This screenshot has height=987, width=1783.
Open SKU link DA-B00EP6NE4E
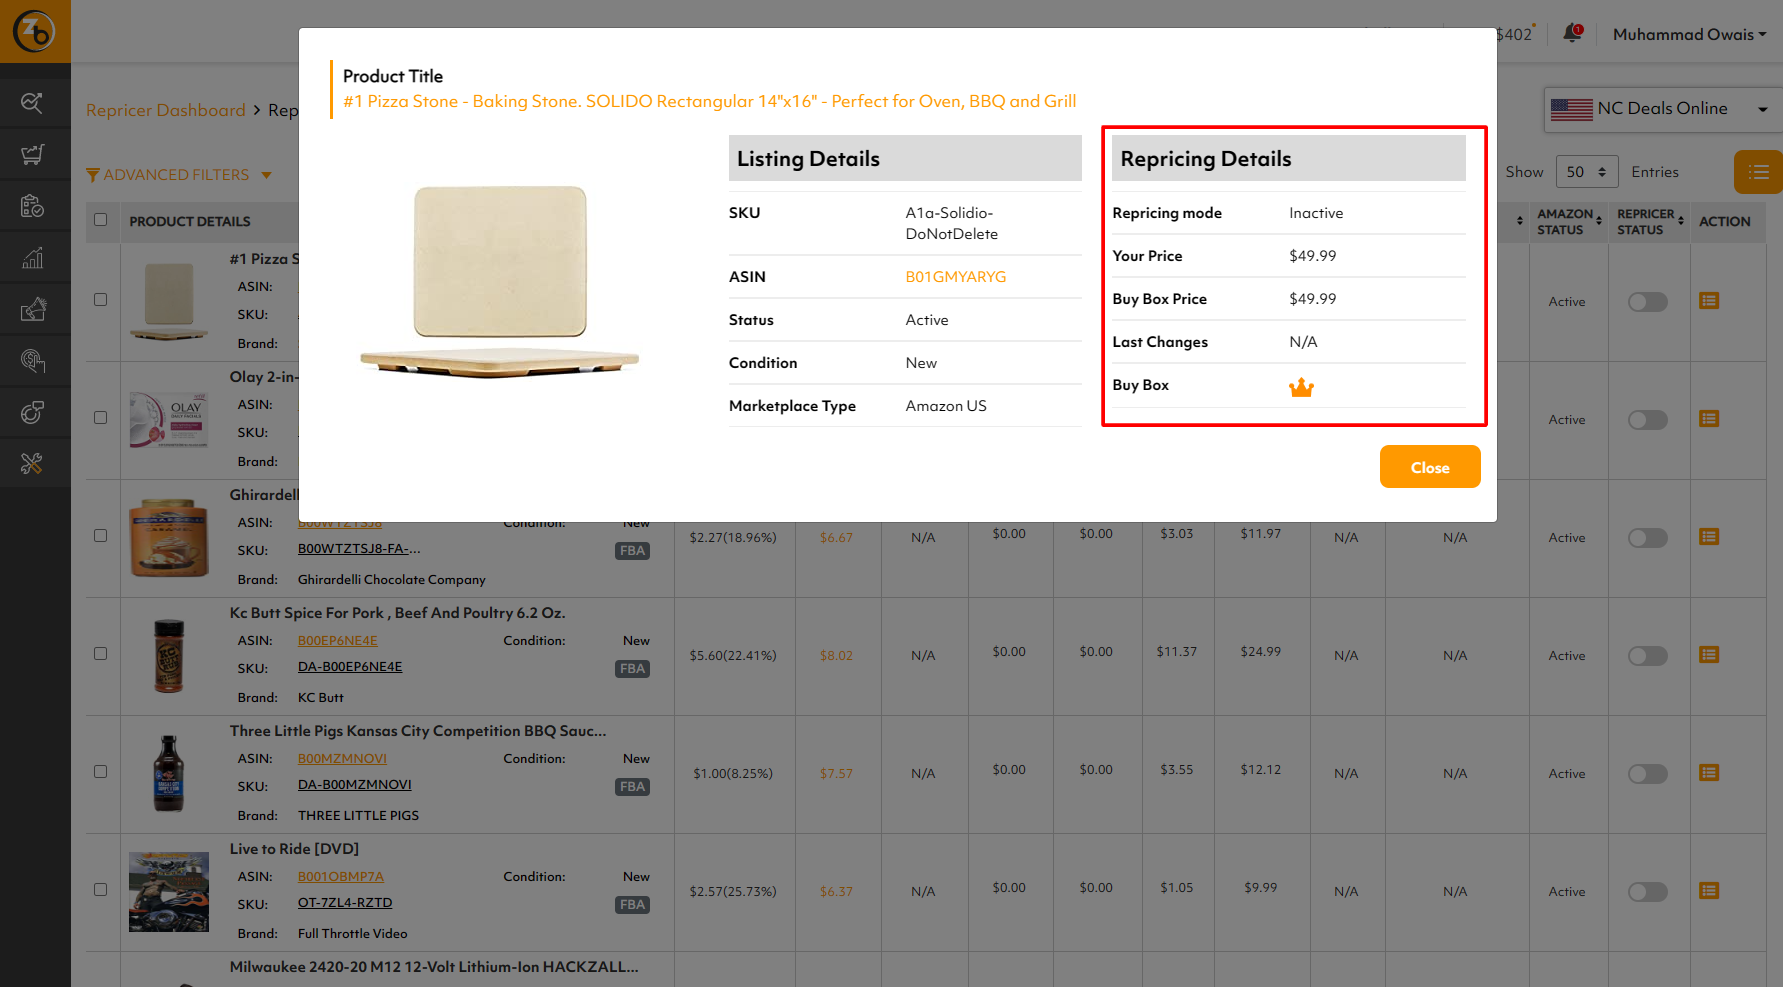350,667
